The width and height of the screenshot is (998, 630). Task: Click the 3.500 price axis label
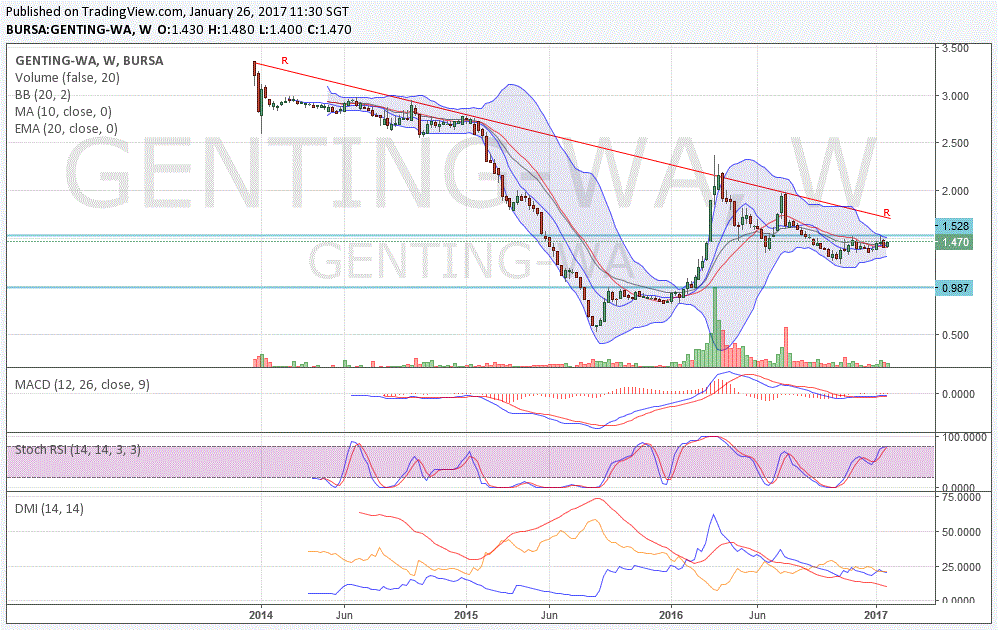coord(955,48)
